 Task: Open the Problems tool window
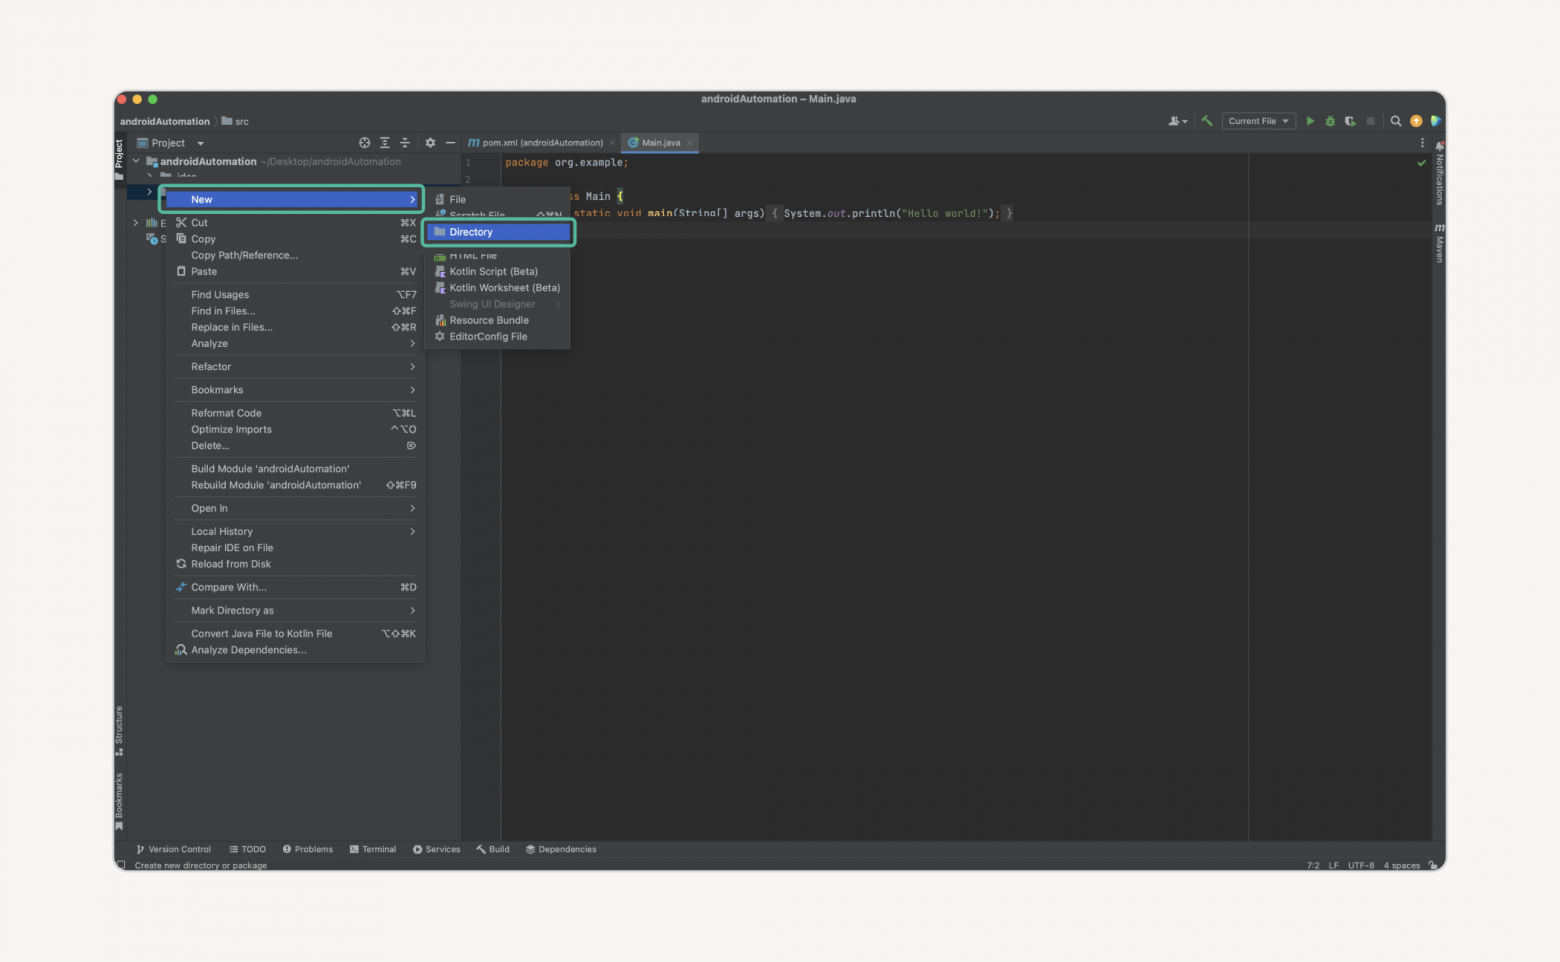click(x=308, y=849)
